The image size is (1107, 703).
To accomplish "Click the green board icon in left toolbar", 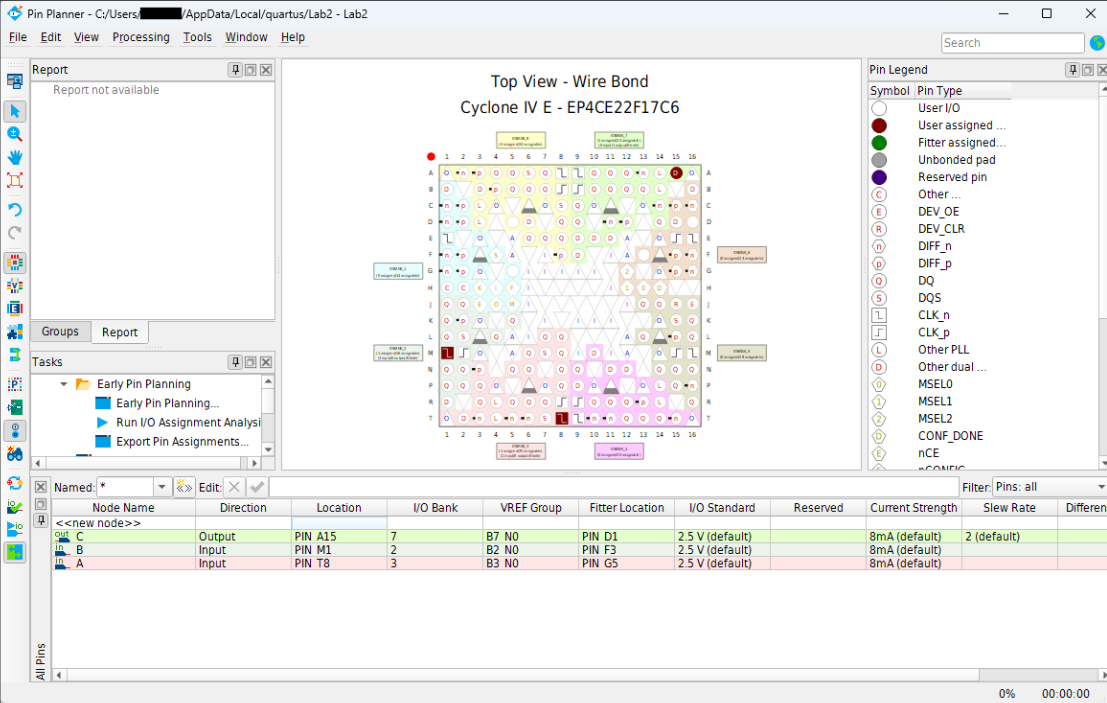I will point(15,407).
